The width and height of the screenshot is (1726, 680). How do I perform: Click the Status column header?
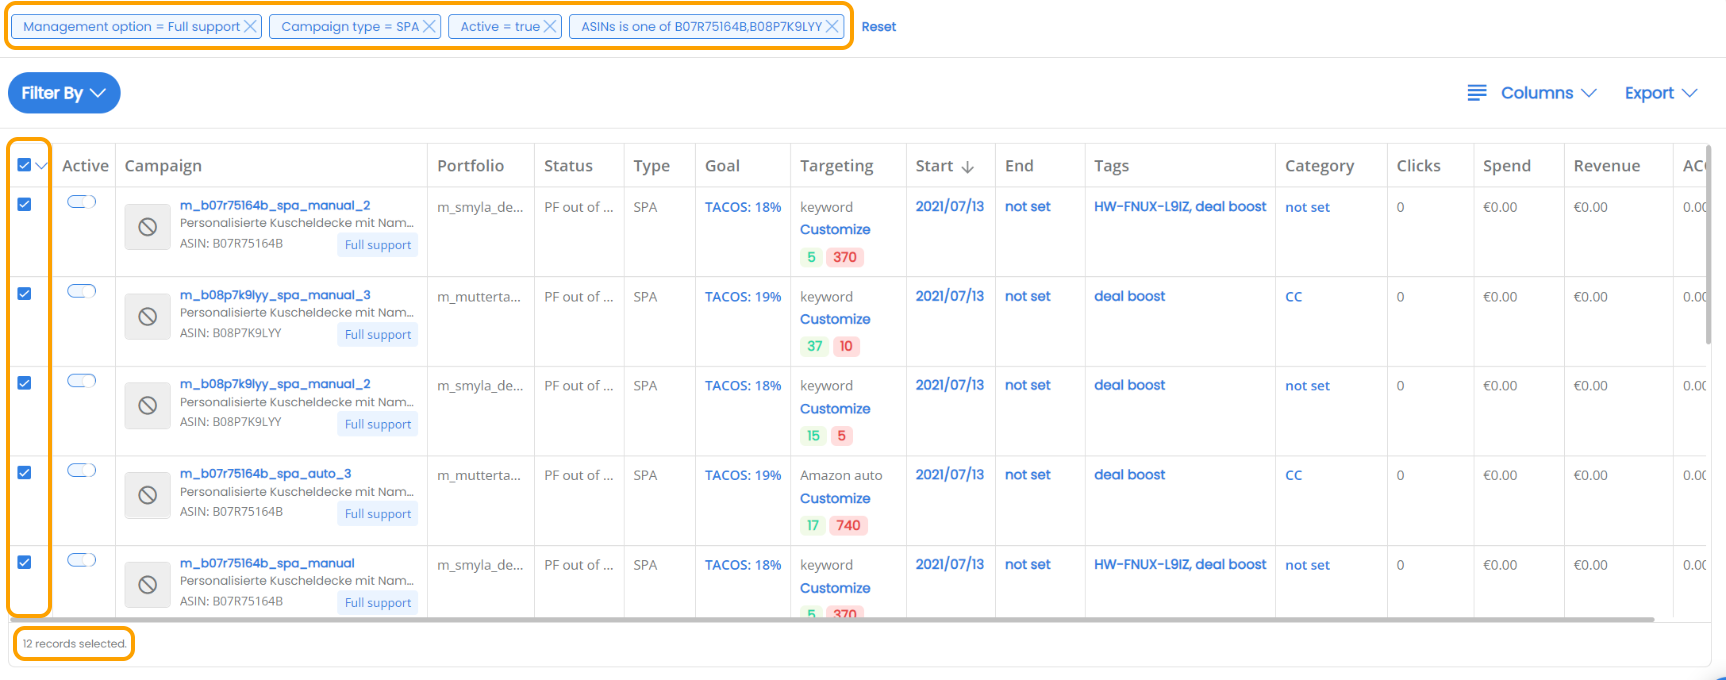pos(568,166)
